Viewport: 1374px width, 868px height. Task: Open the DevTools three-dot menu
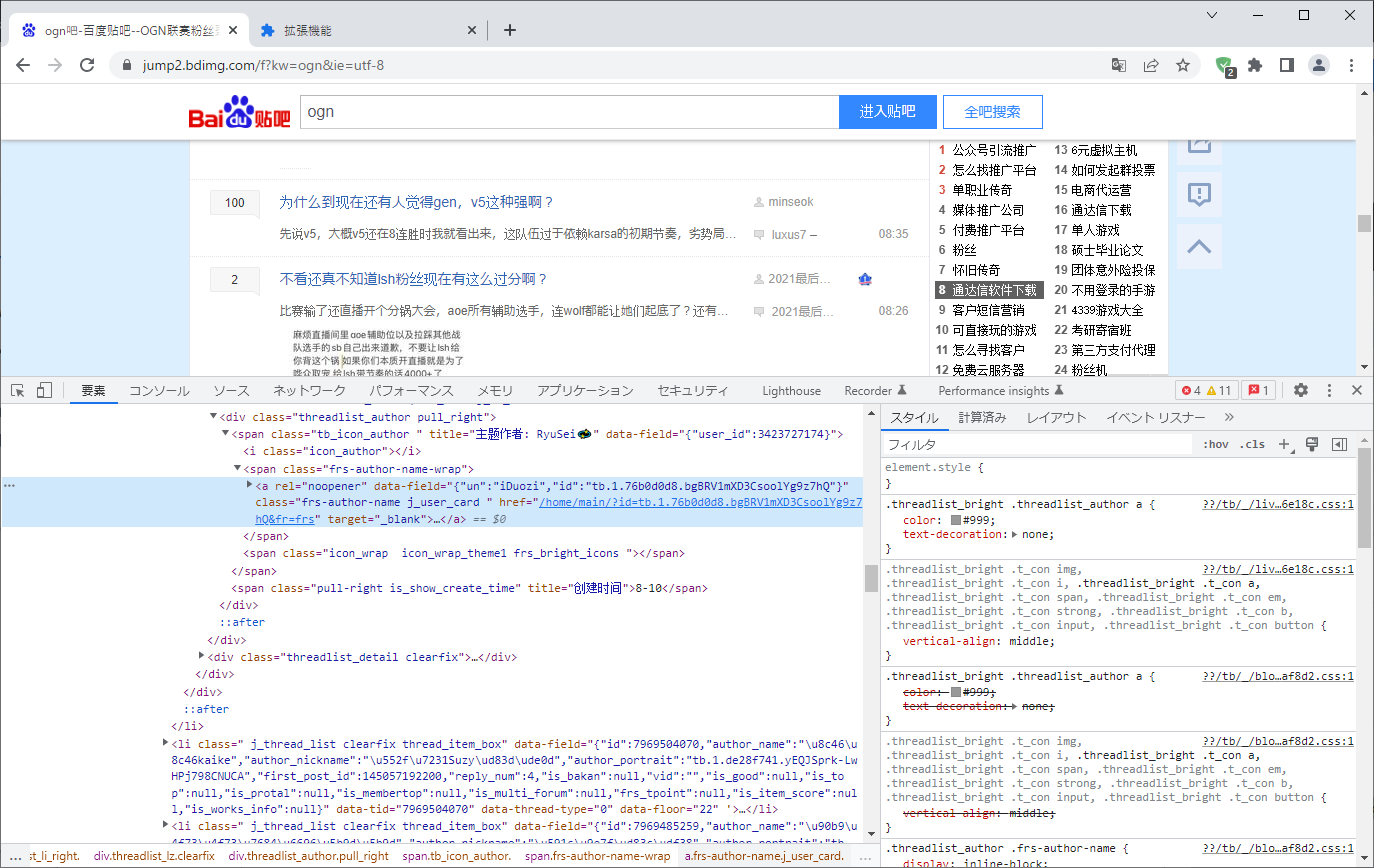(x=1329, y=390)
